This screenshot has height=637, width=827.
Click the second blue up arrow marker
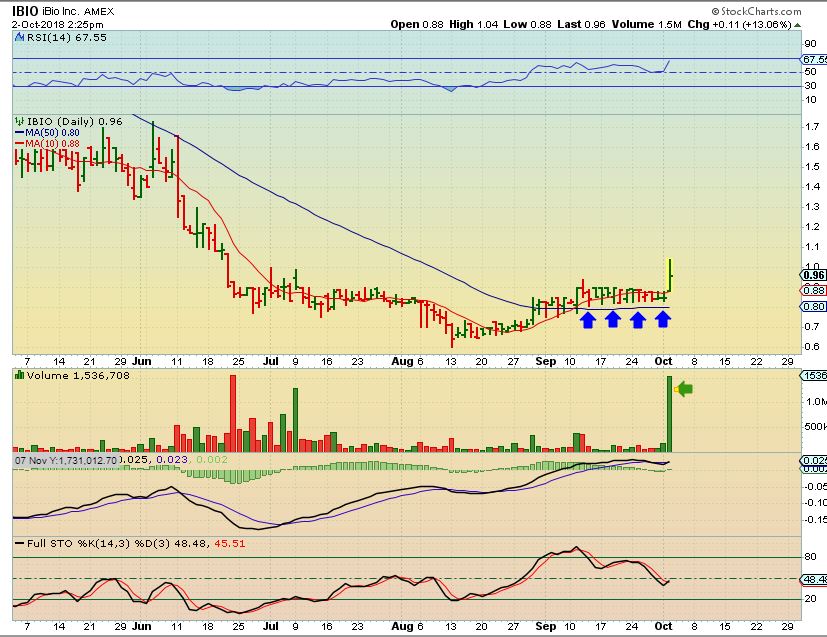click(613, 319)
